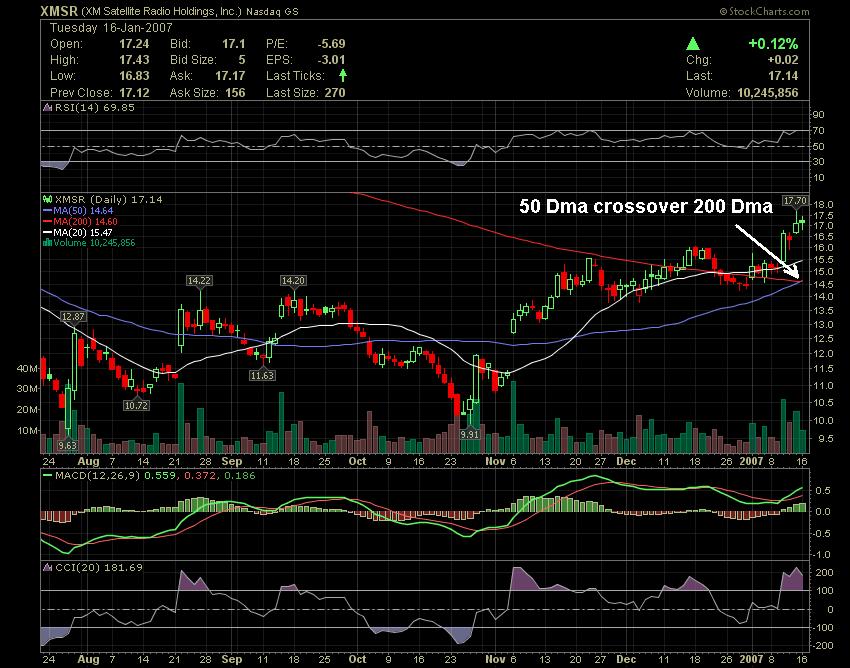This screenshot has width=850, height=668.
Task: Click the Nasdaq GS exchange label
Action: click(272, 11)
